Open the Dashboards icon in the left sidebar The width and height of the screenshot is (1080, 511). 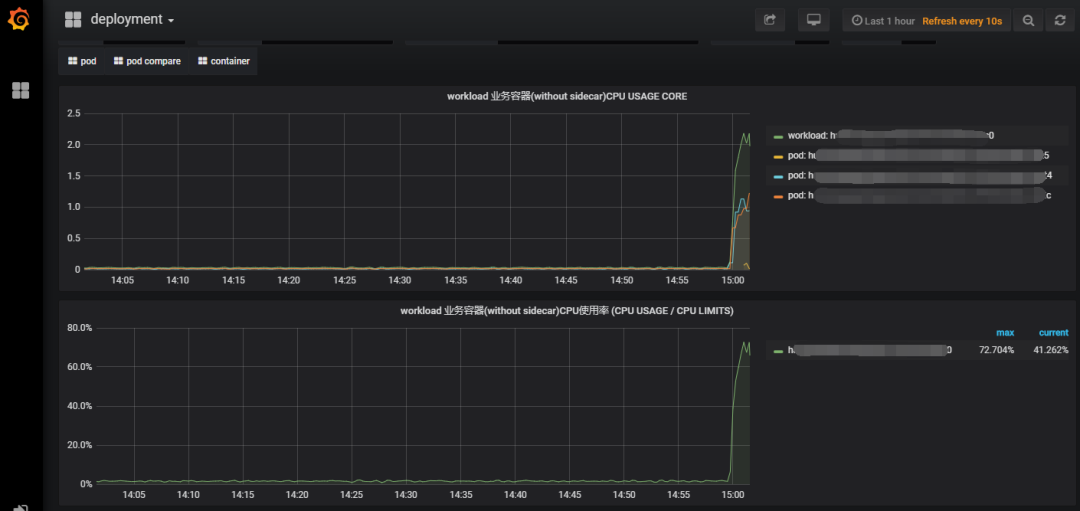20,91
